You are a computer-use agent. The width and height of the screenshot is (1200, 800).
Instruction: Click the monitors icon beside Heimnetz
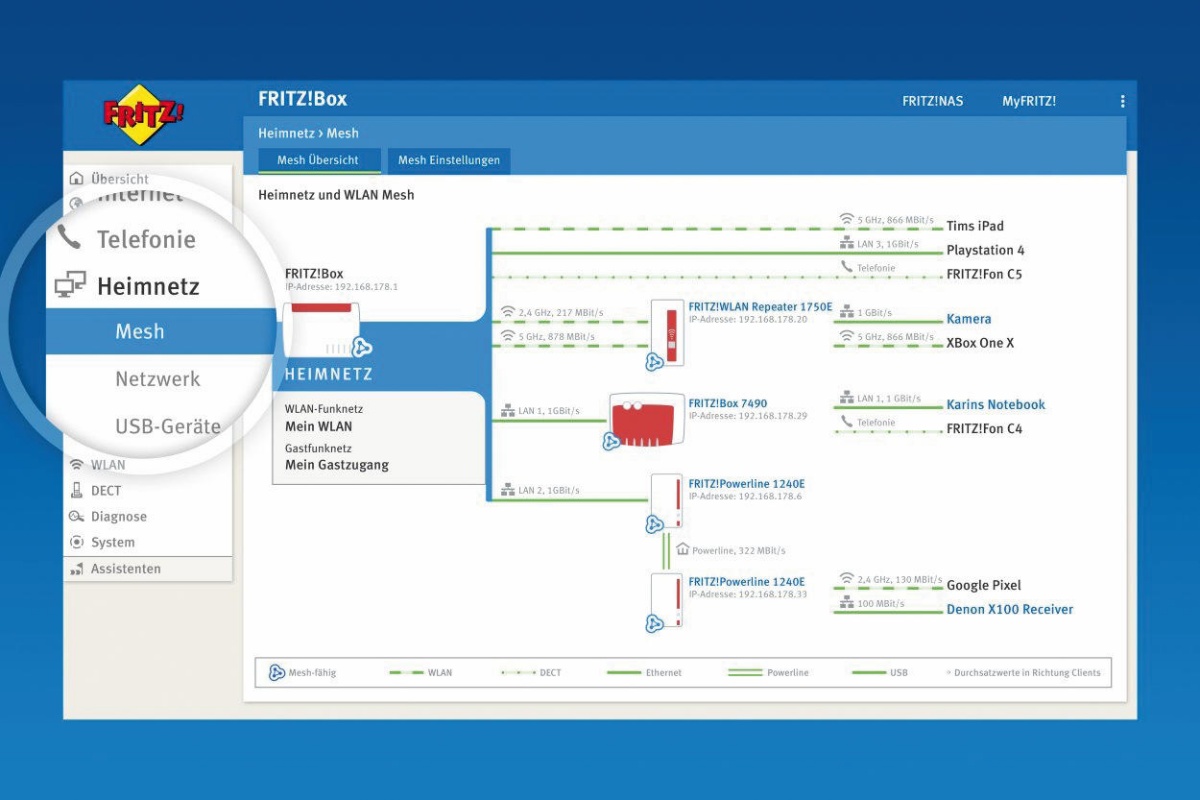click(x=70, y=286)
